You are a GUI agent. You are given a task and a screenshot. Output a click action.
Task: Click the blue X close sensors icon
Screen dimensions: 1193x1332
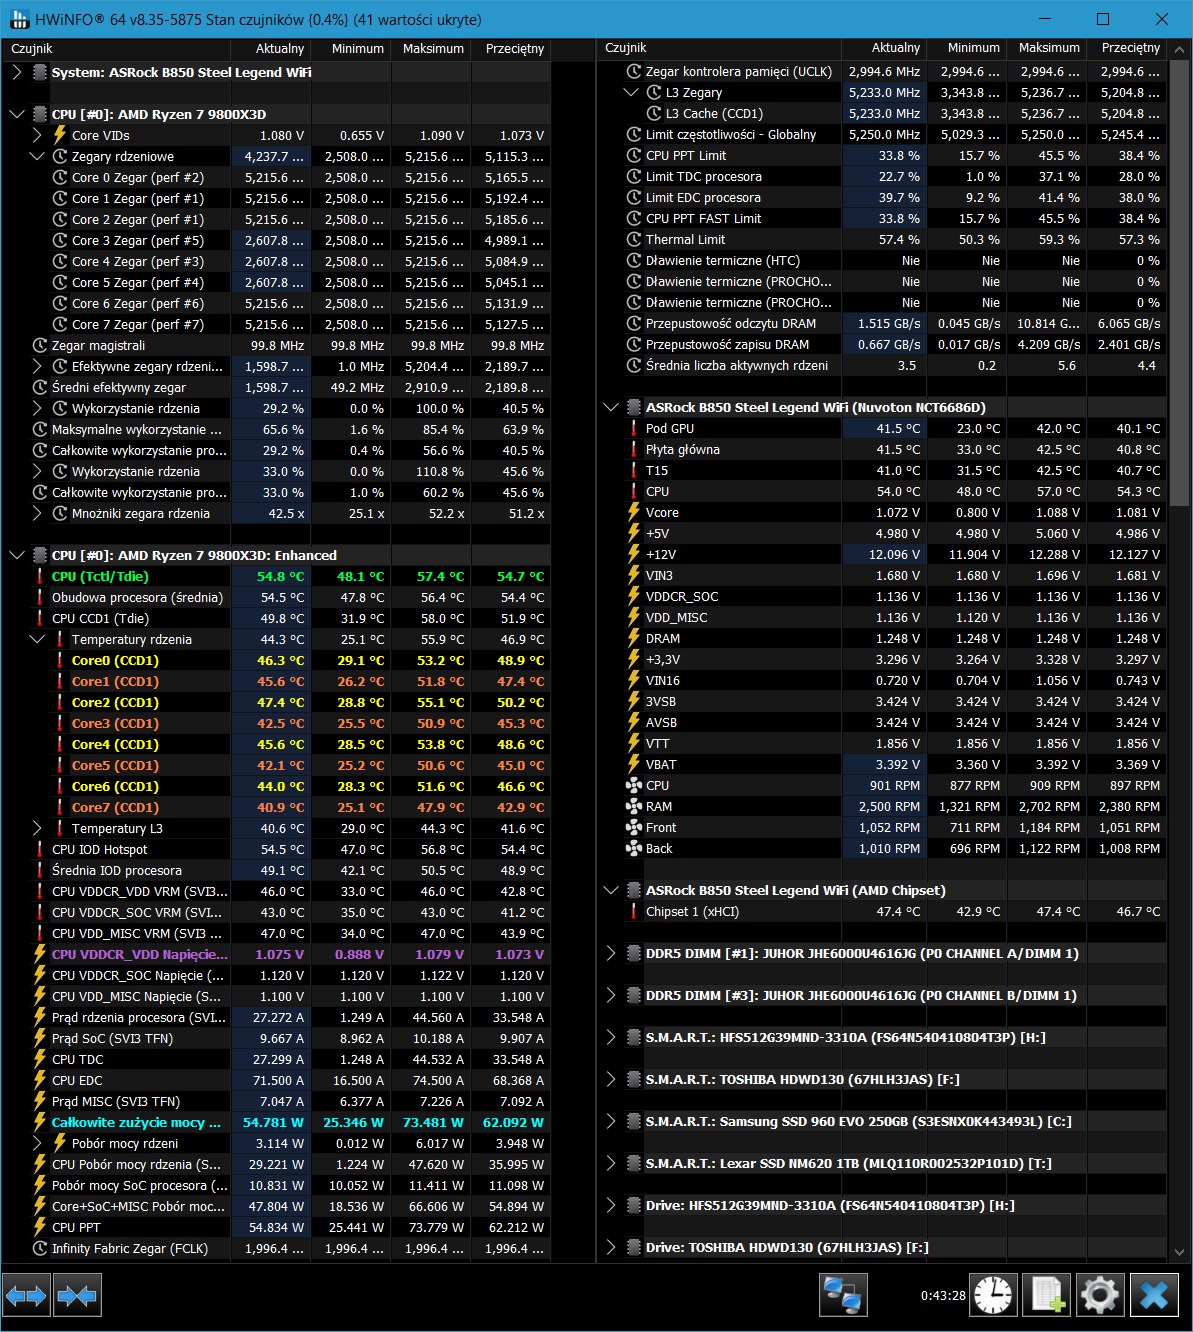pyautogui.click(x=1154, y=1296)
